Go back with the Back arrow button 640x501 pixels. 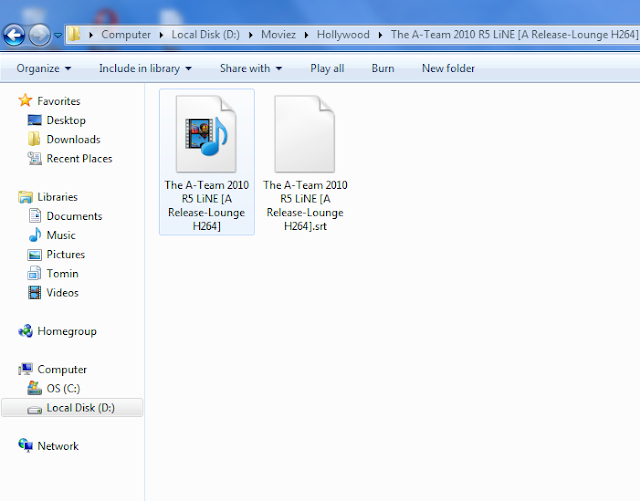point(14,35)
